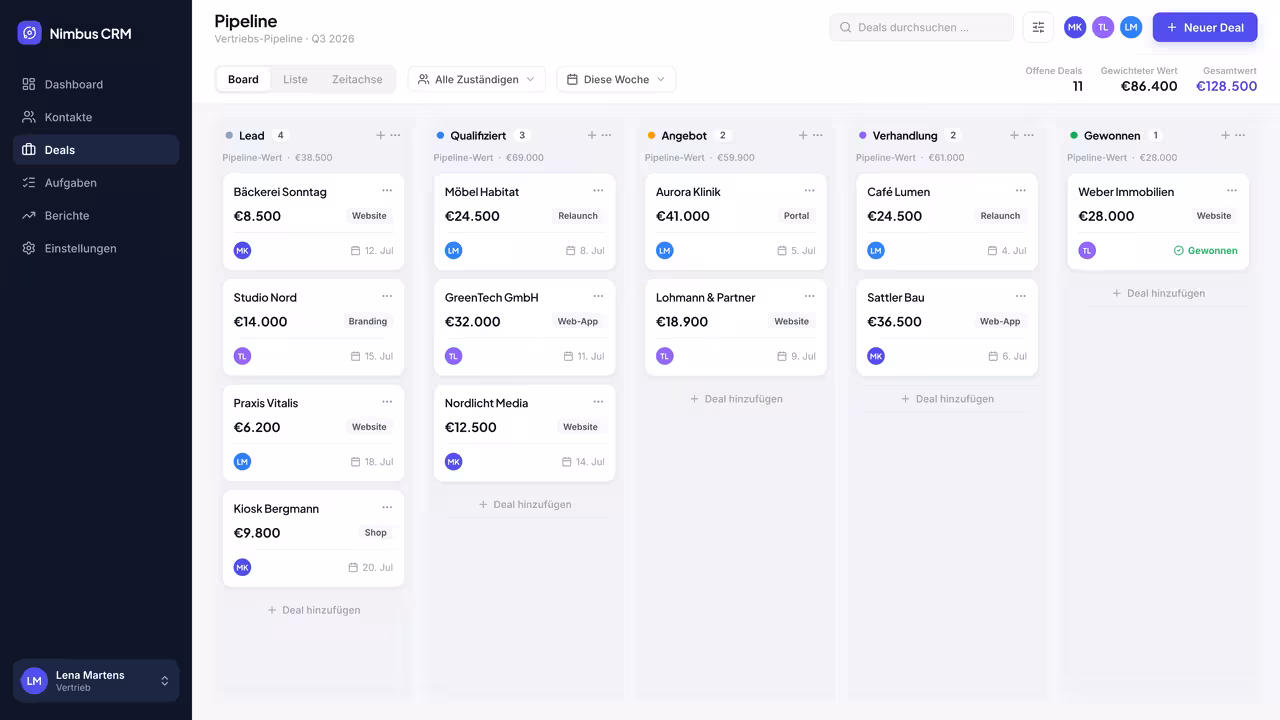The height and width of the screenshot is (720, 1280).
Task: Click the Gewonnen status on Weber Immobilien
Action: point(1205,250)
